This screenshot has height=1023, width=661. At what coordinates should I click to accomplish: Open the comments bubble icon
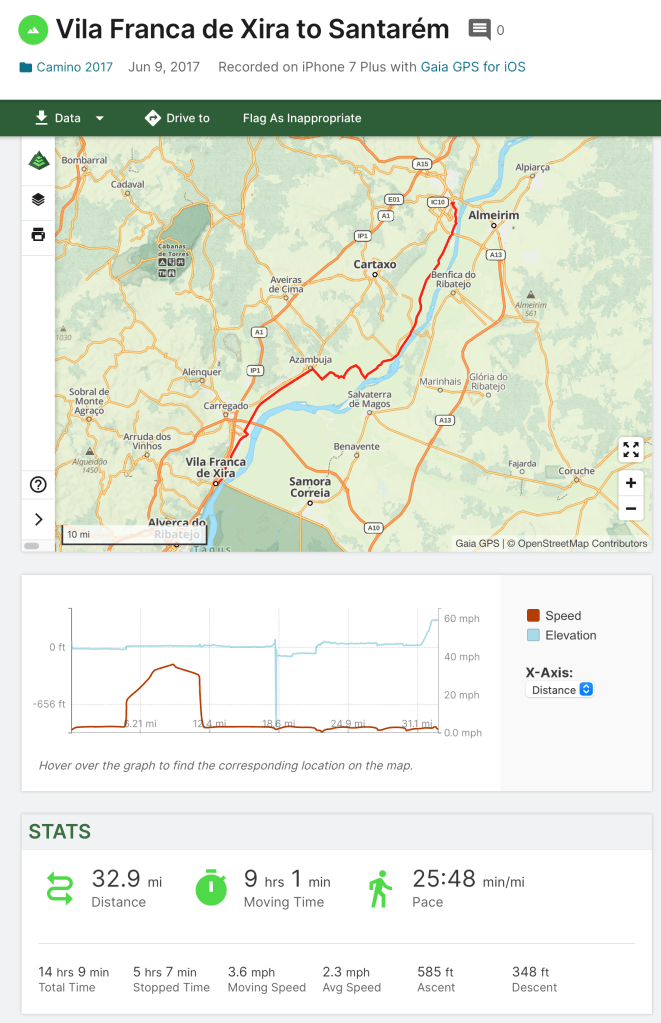click(480, 30)
